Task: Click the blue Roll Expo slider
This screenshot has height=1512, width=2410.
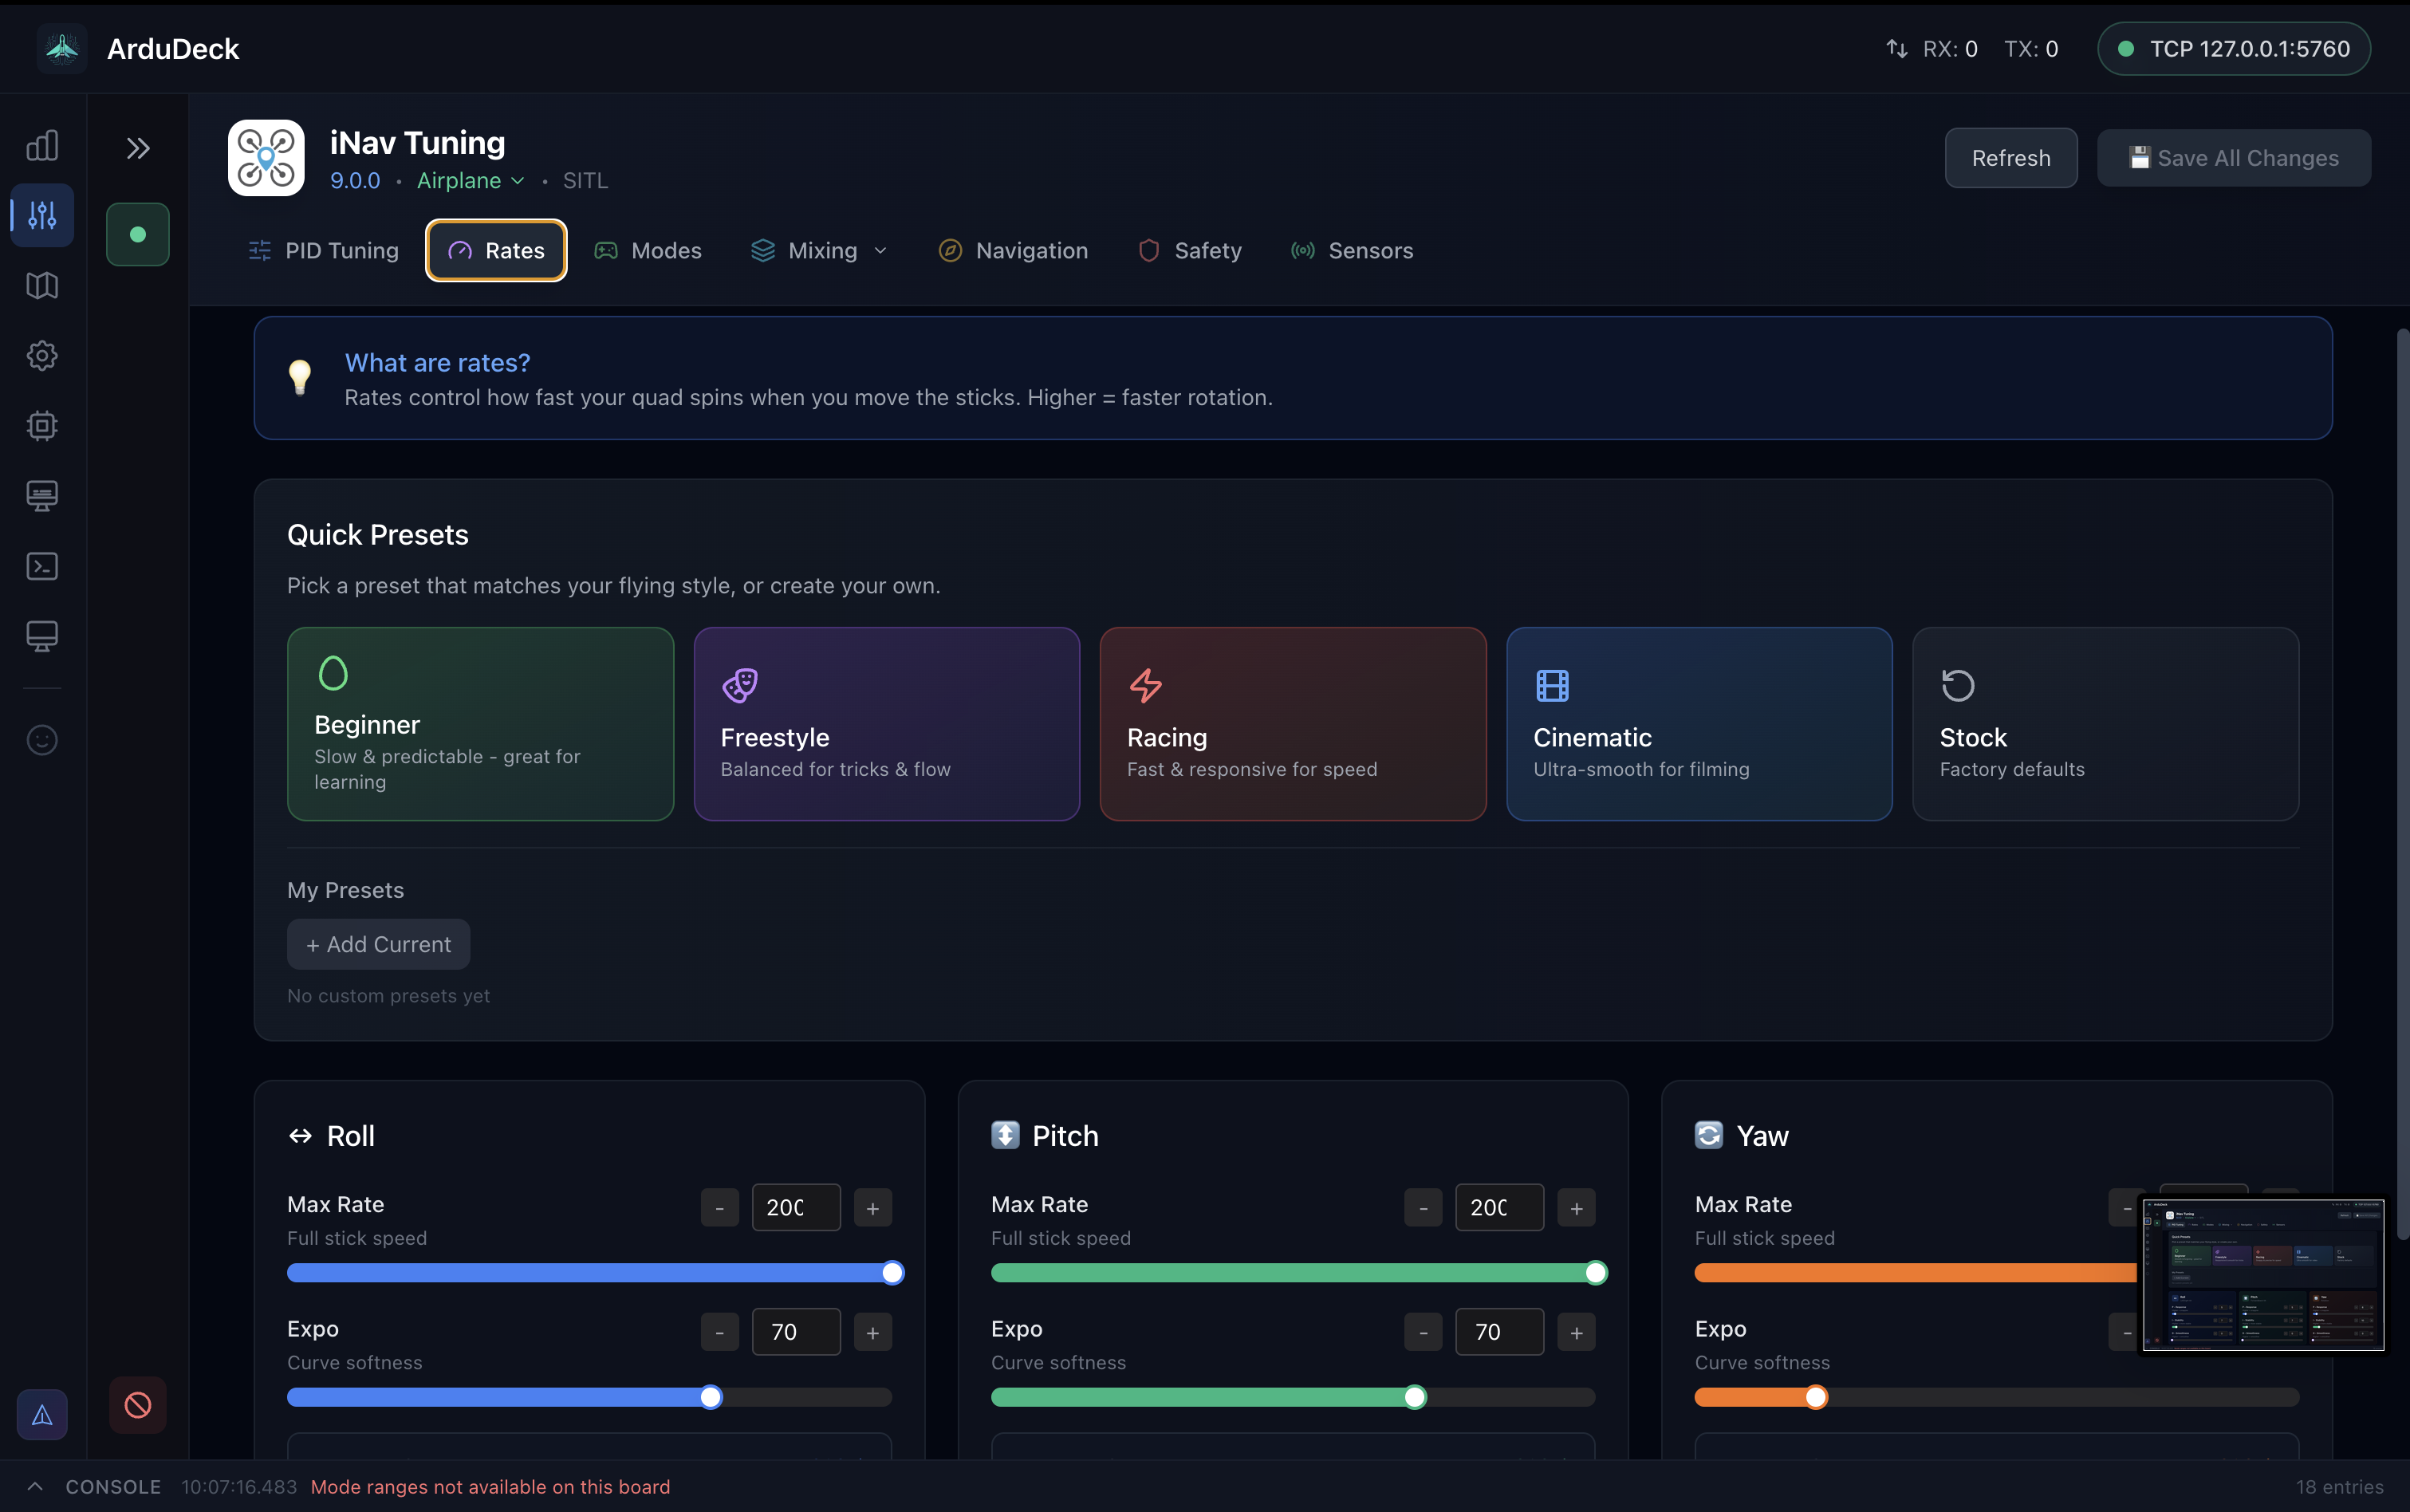Action: coord(590,1397)
